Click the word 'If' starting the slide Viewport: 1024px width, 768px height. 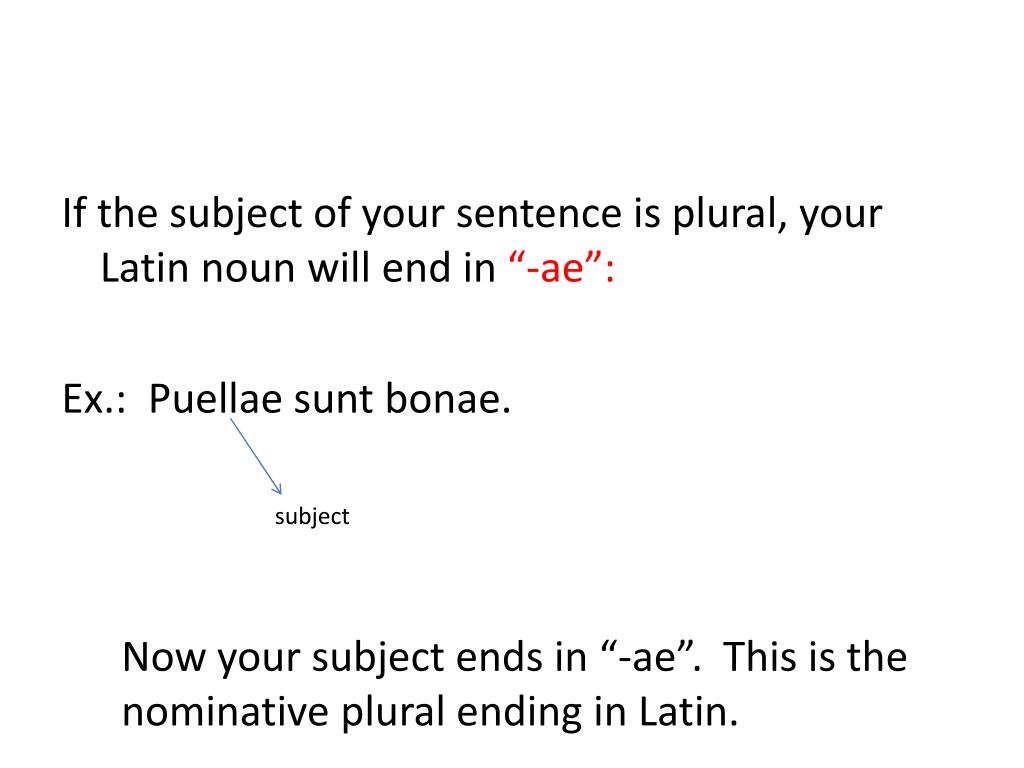74,213
